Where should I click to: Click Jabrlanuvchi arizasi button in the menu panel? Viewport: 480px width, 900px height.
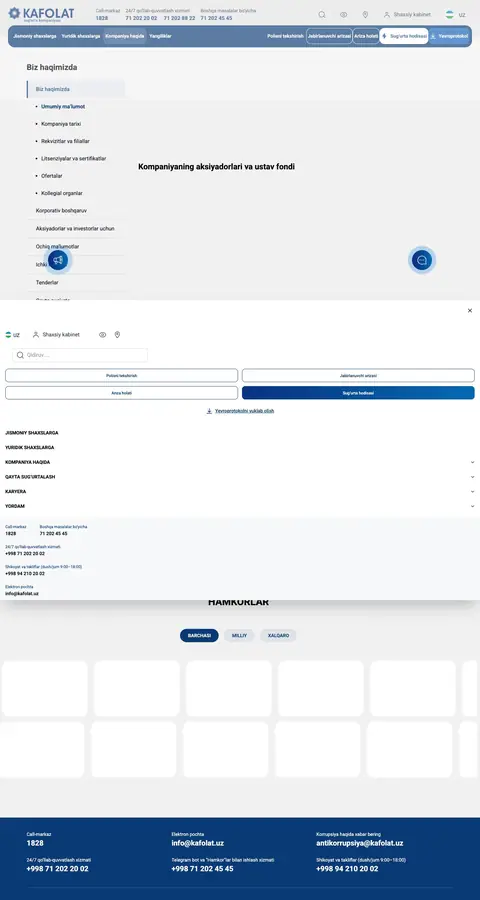(358, 375)
